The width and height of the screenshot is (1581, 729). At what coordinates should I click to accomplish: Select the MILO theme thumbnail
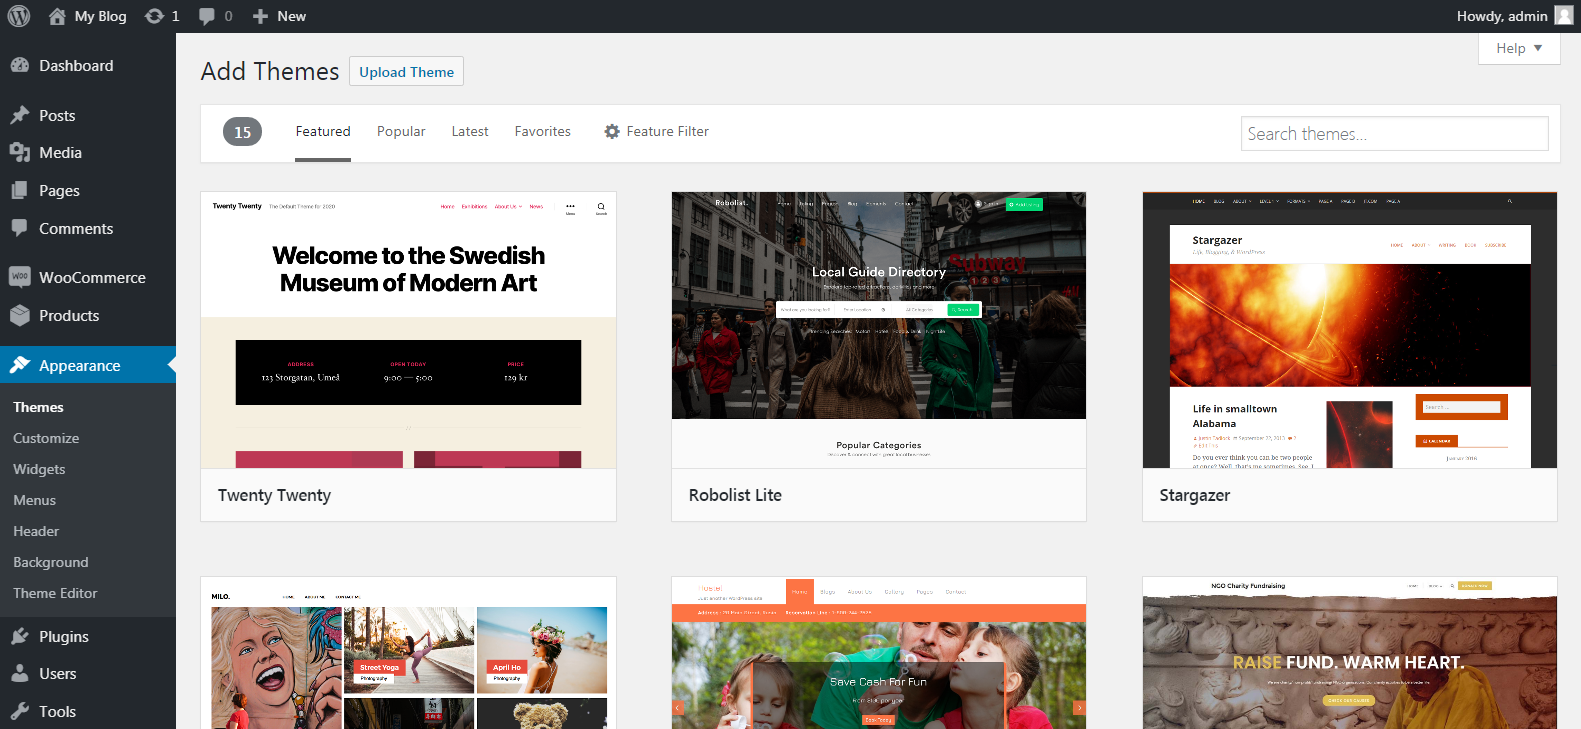pos(408,653)
